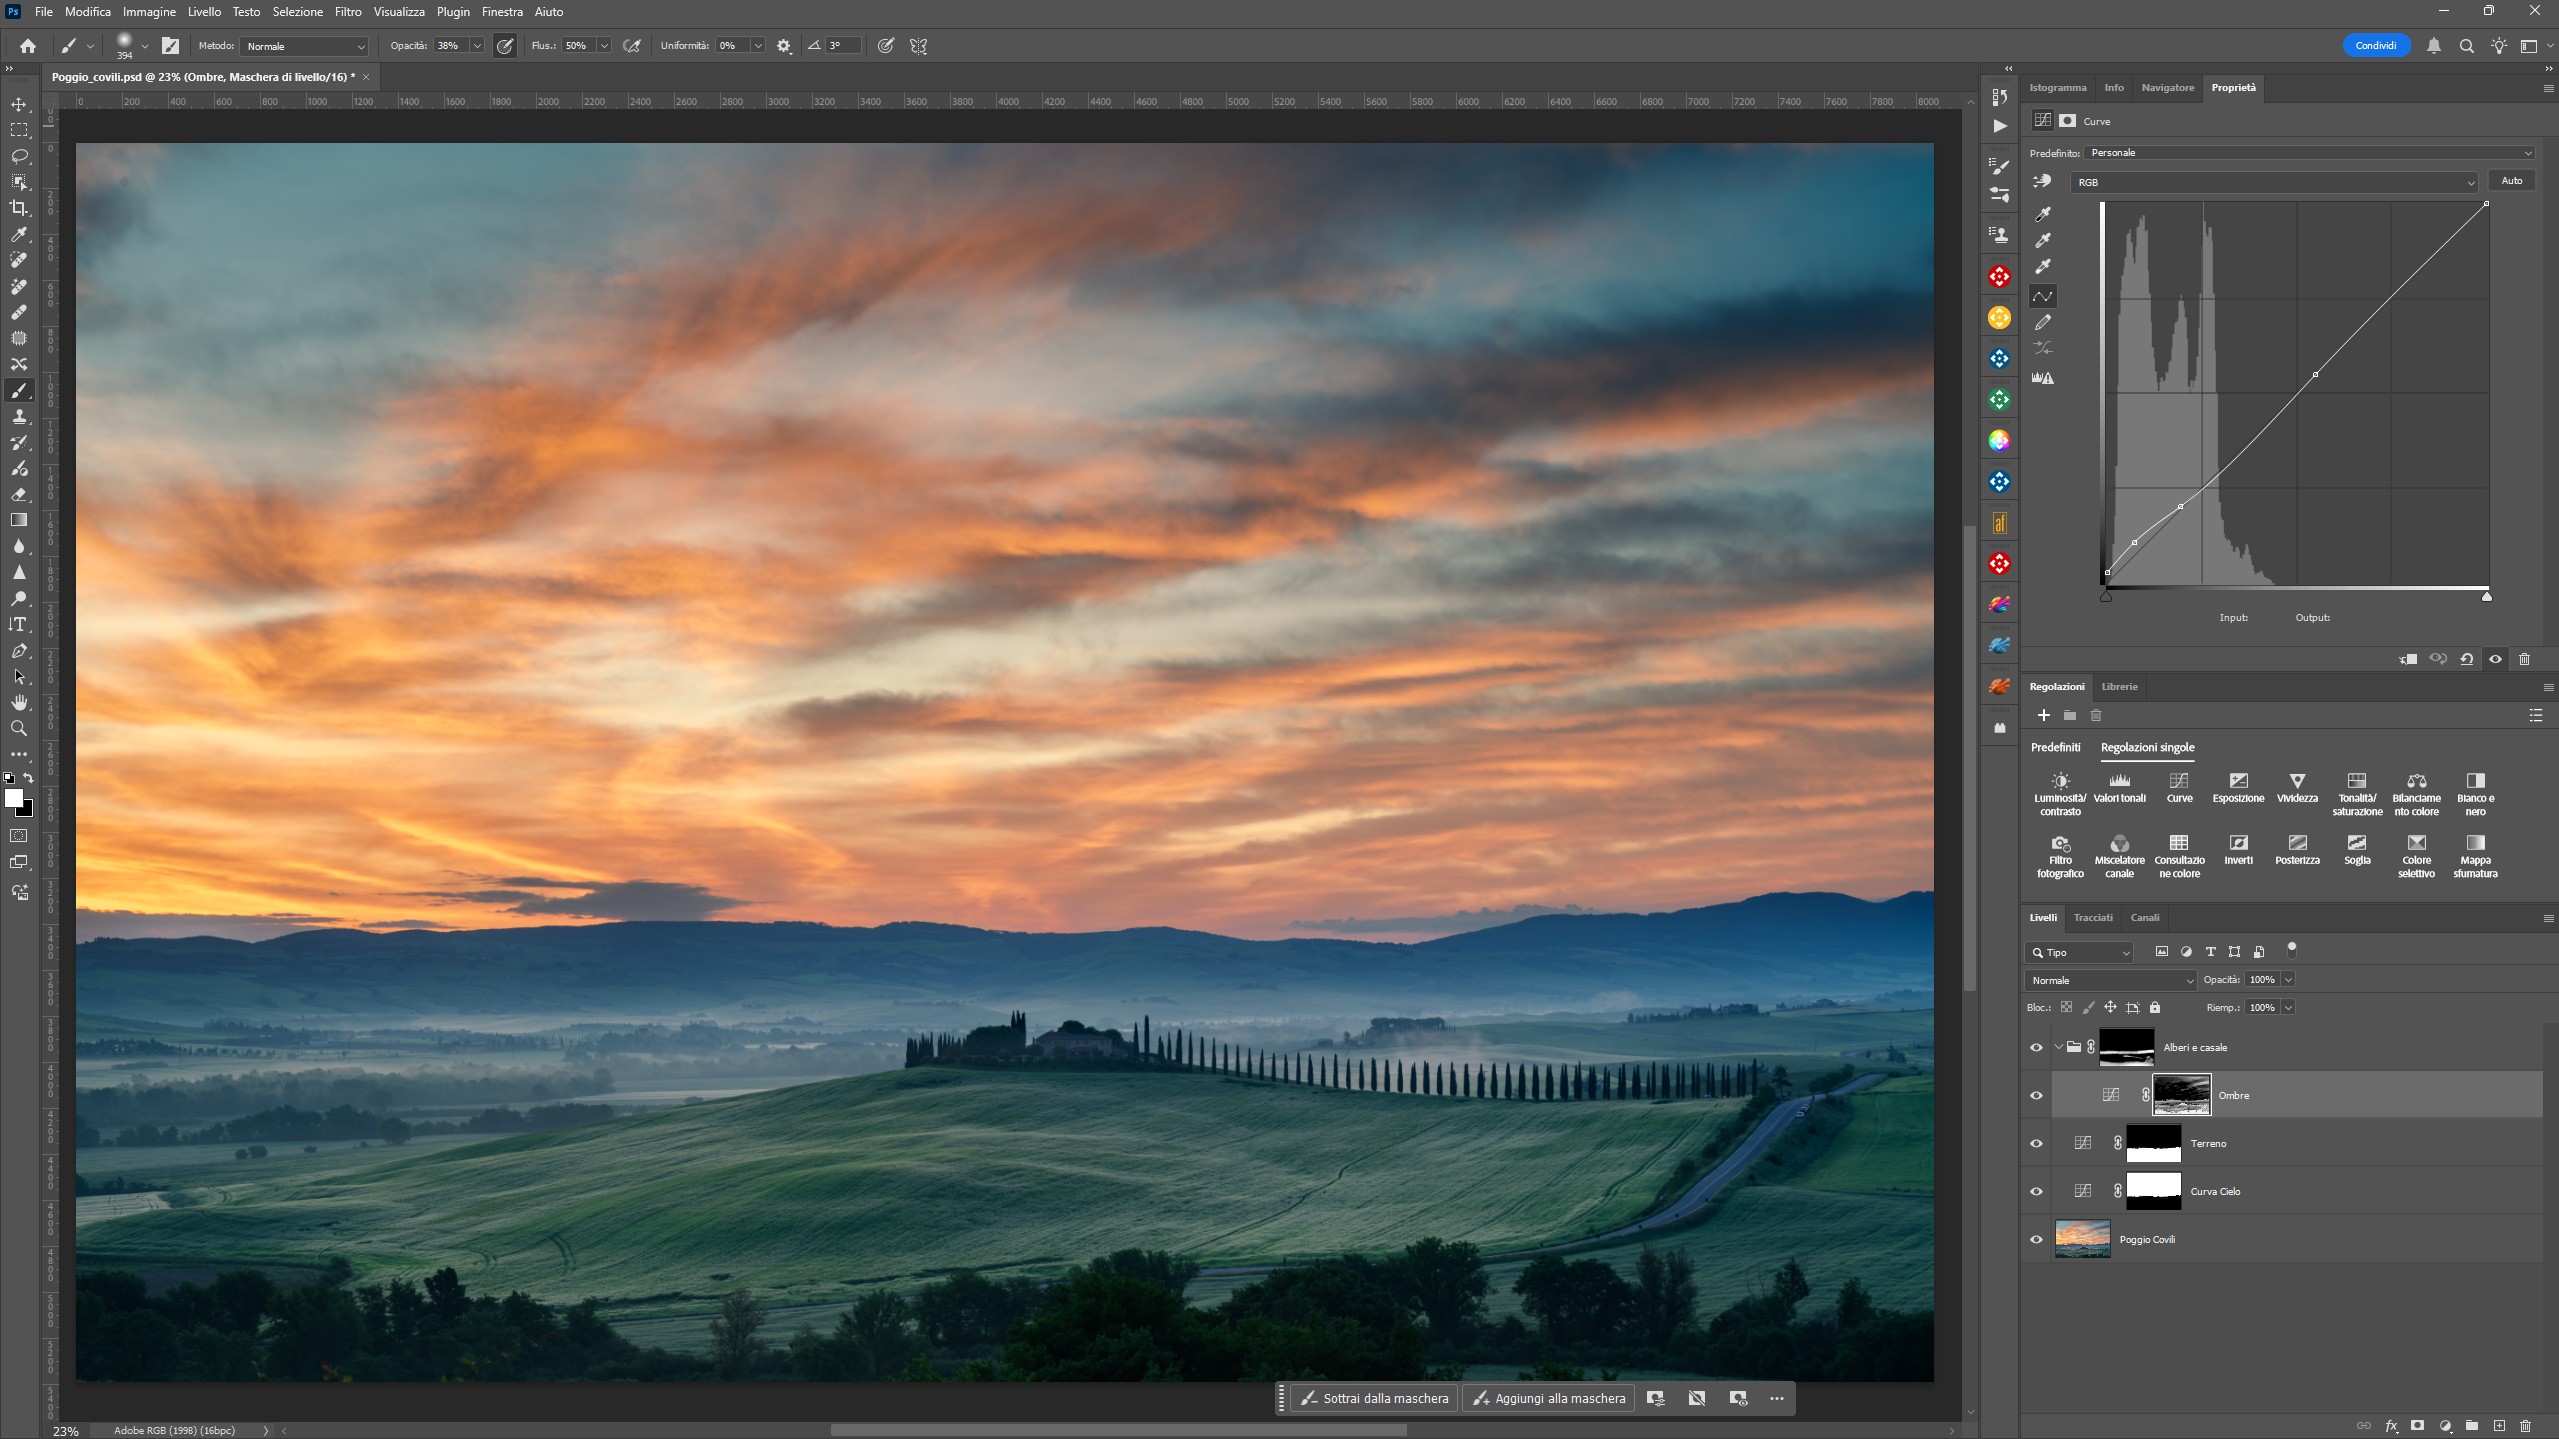Select the Pen tool
2559x1439 pixels.
click(19, 650)
